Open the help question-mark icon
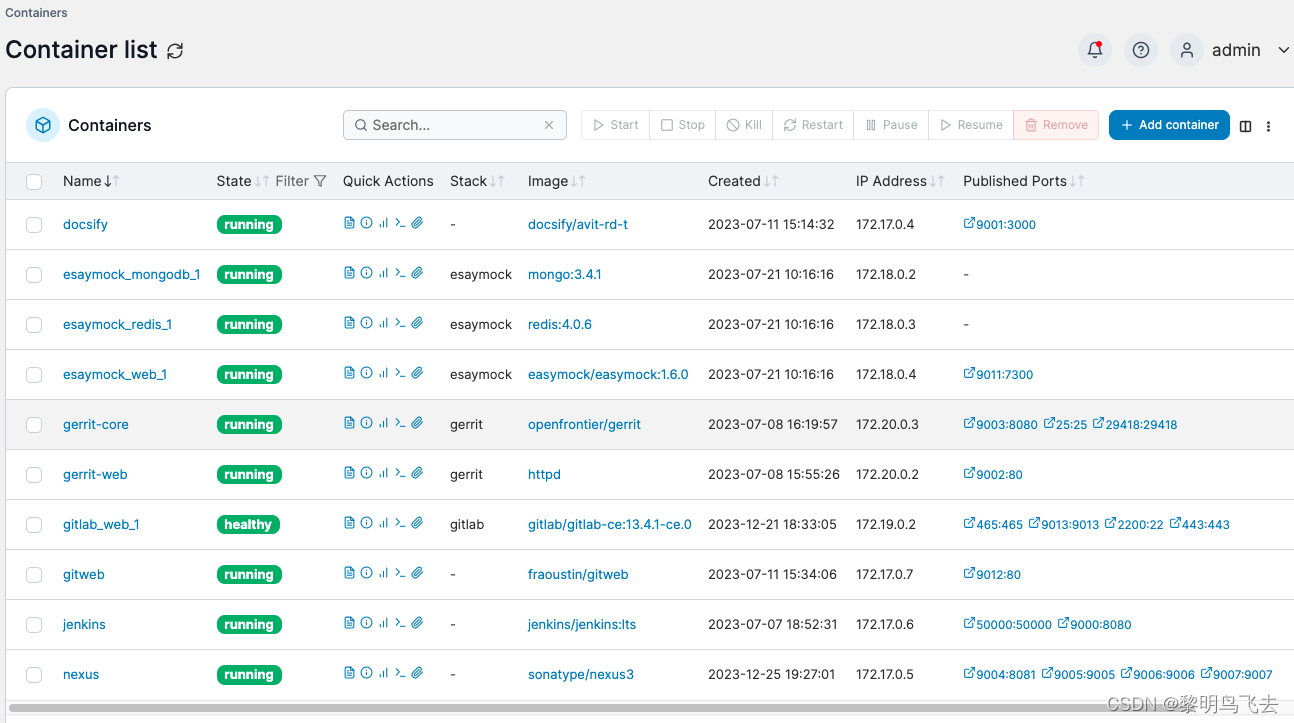This screenshot has height=723, width=1294. [x=1141, y=50]
